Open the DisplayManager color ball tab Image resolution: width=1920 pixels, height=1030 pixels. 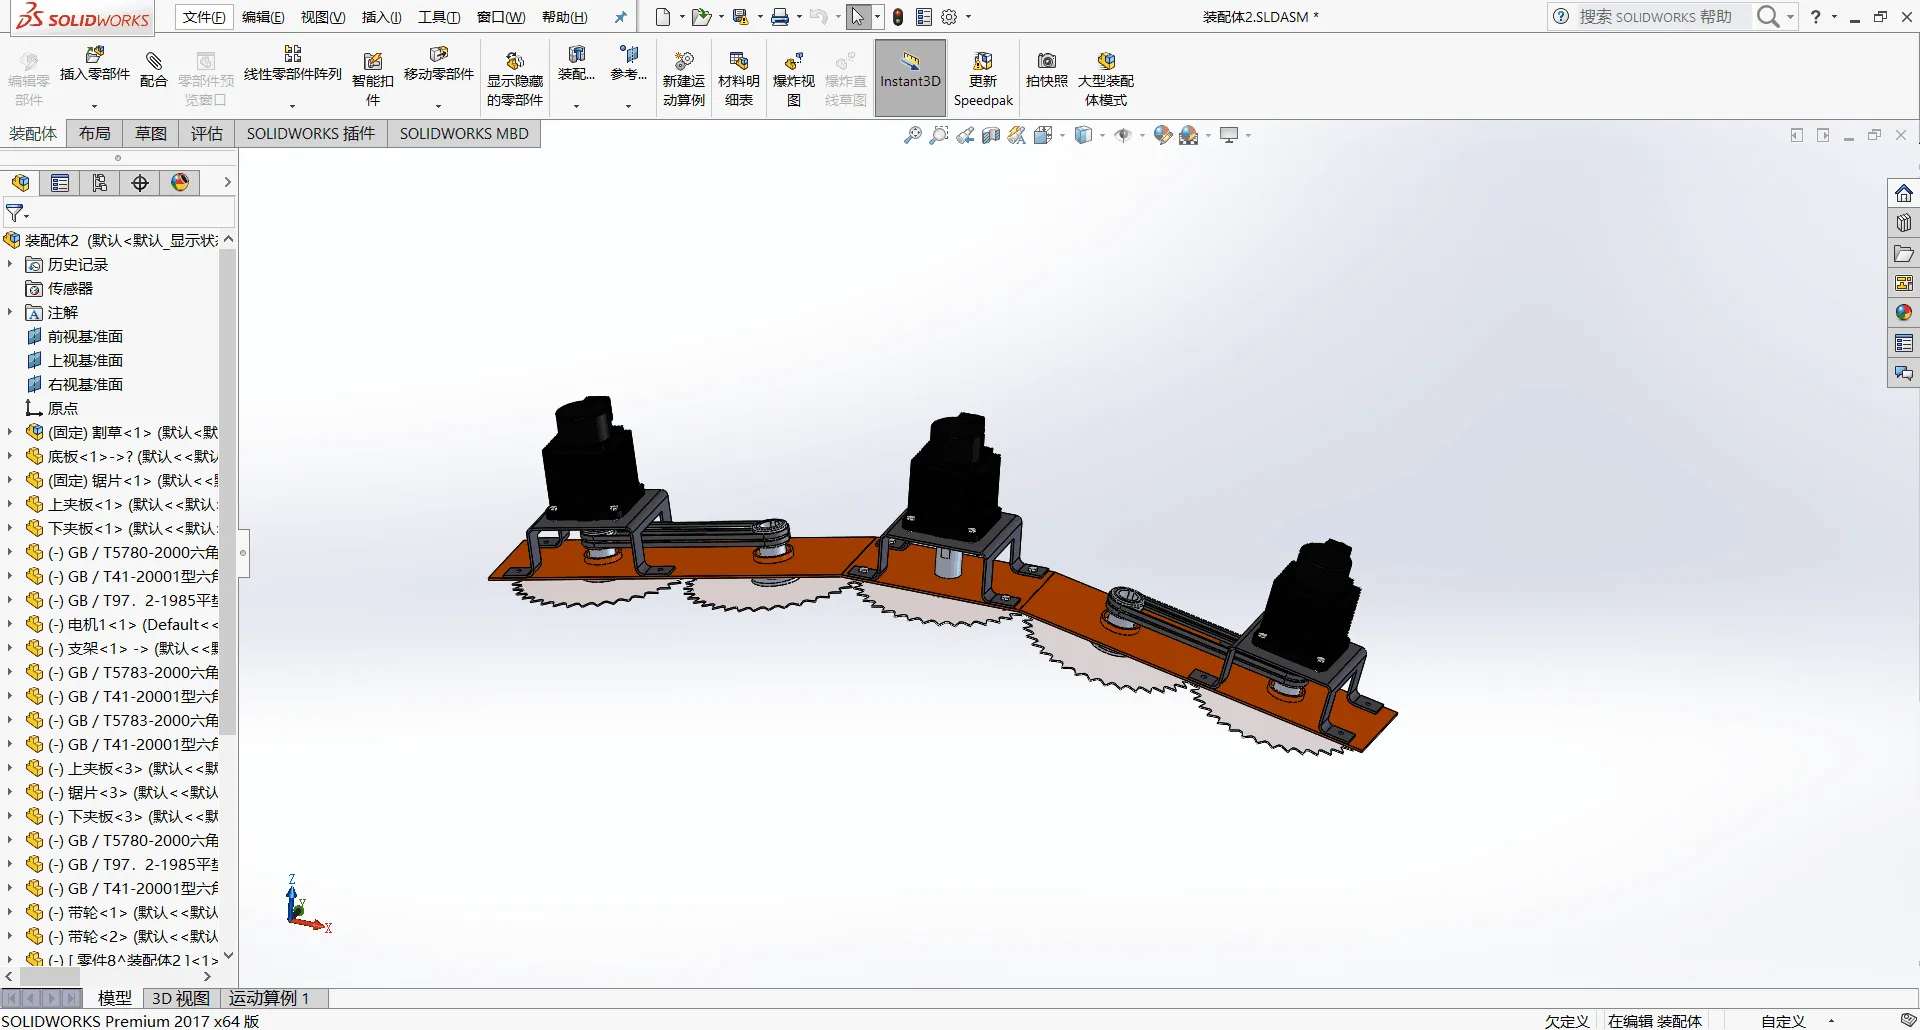180,183
